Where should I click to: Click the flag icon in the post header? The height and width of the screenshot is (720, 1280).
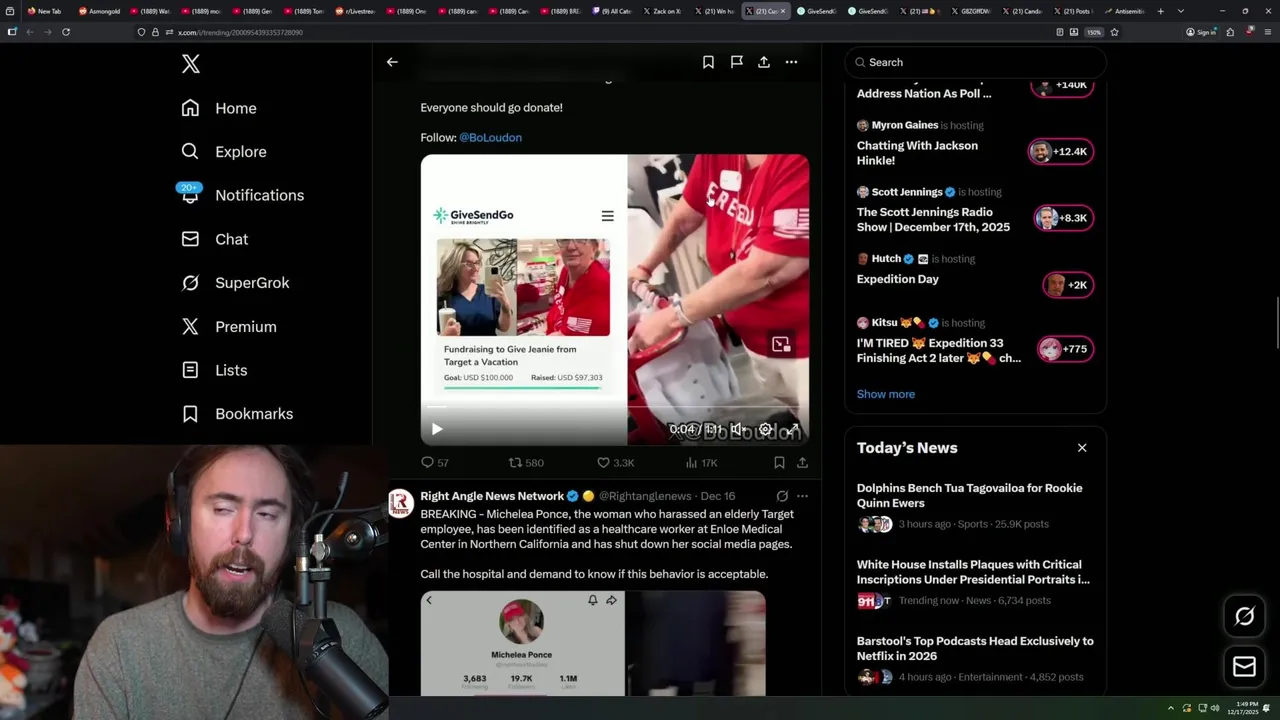pyautogui.click(x=736, y=62)
